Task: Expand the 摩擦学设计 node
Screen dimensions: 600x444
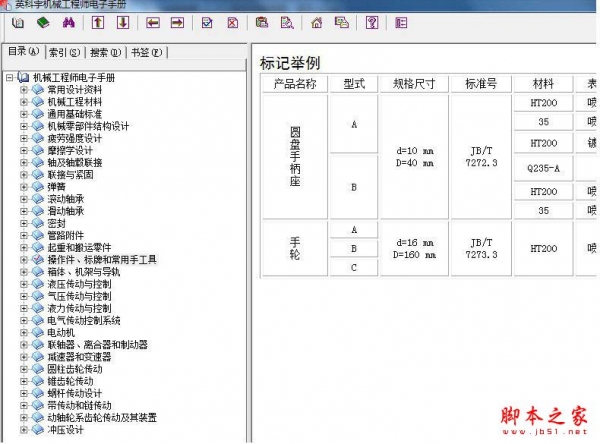Action: 24,150
